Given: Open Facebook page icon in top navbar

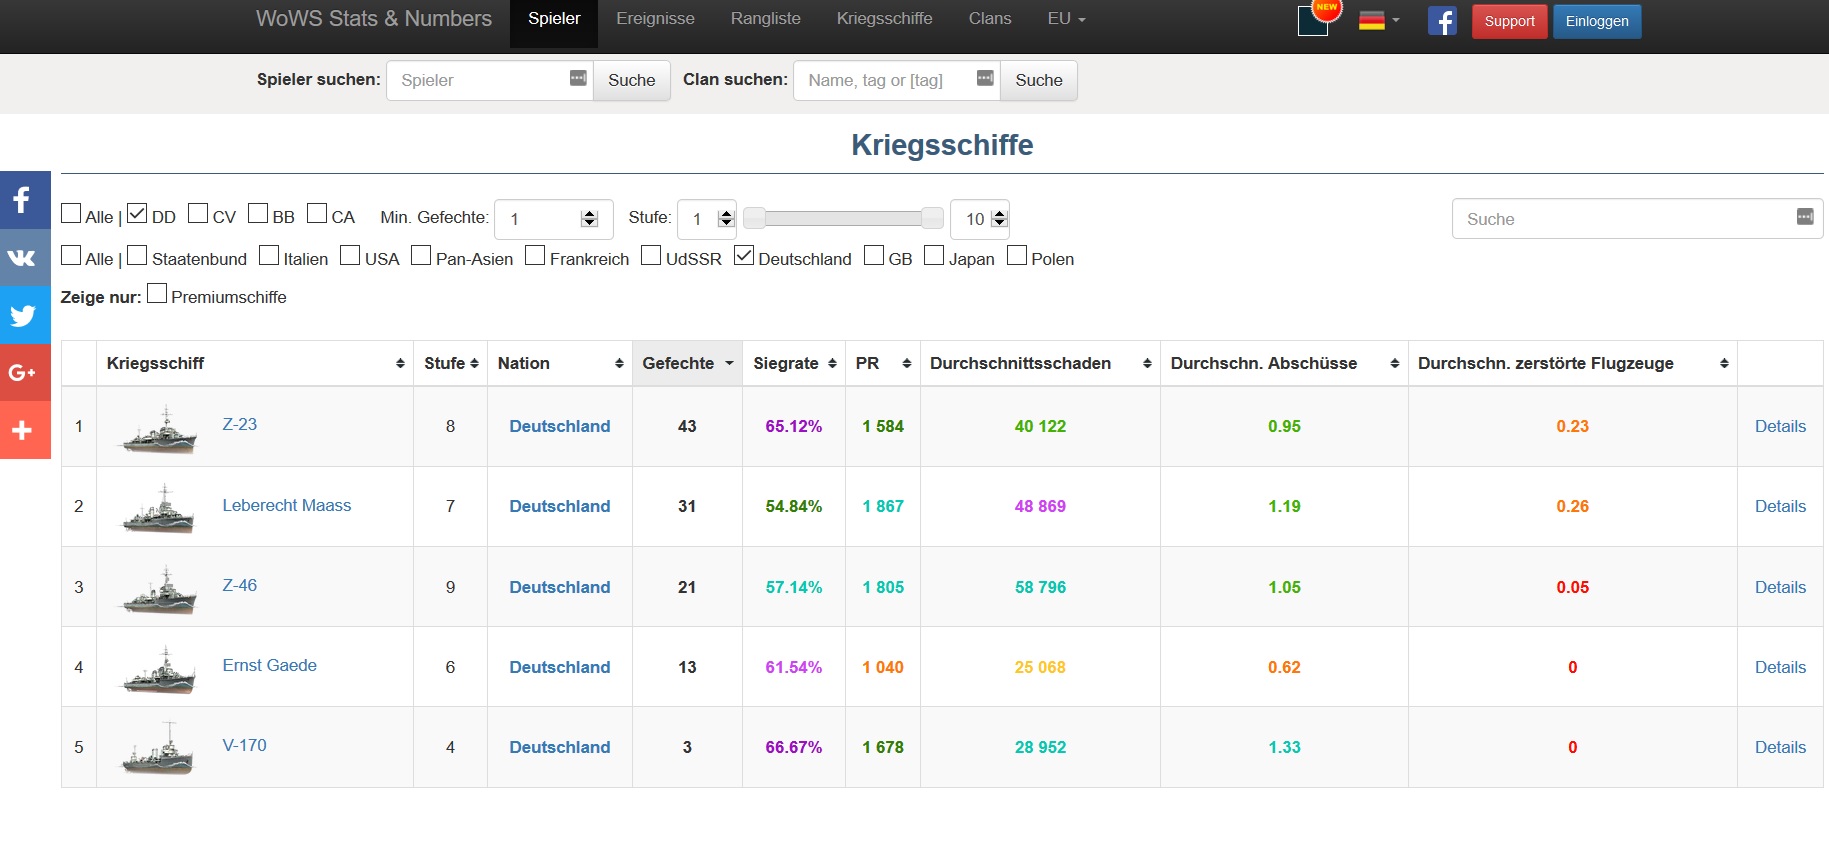Looking at the screenshot, I should (x=1442, y=20).
